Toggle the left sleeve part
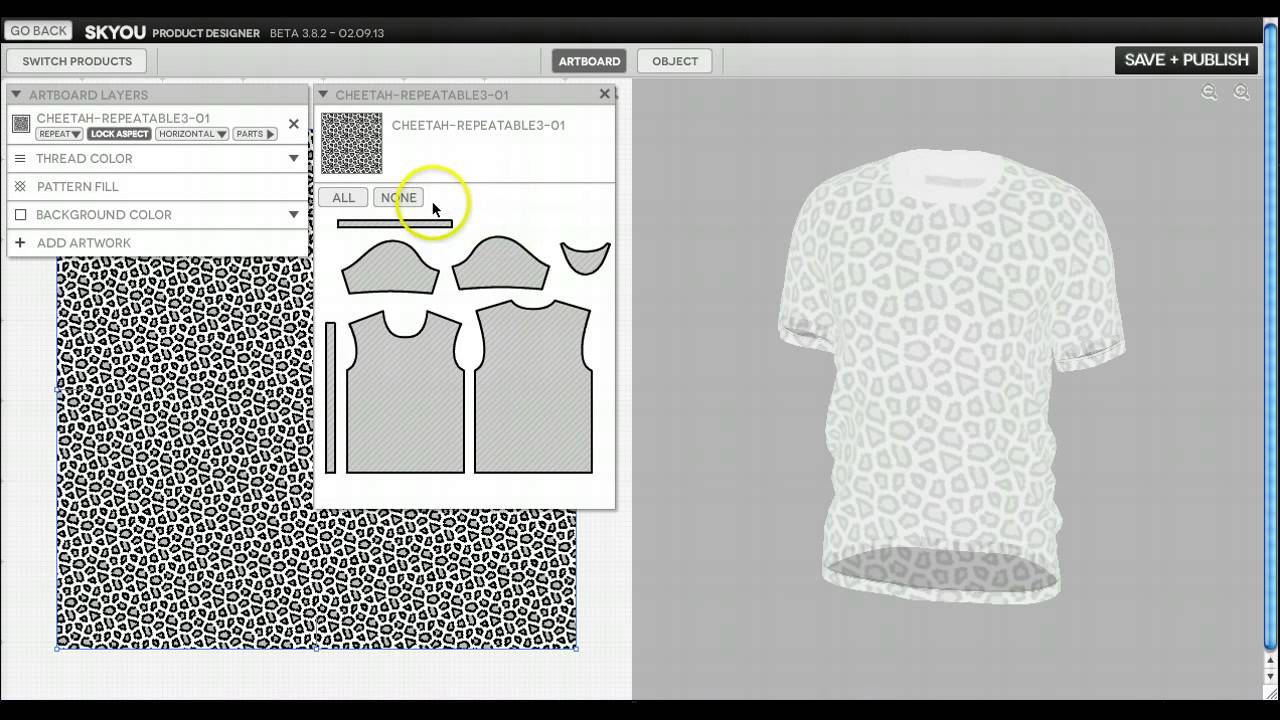Image resolution: width=1280 pixels, height=720 pixels. [391, 267]
